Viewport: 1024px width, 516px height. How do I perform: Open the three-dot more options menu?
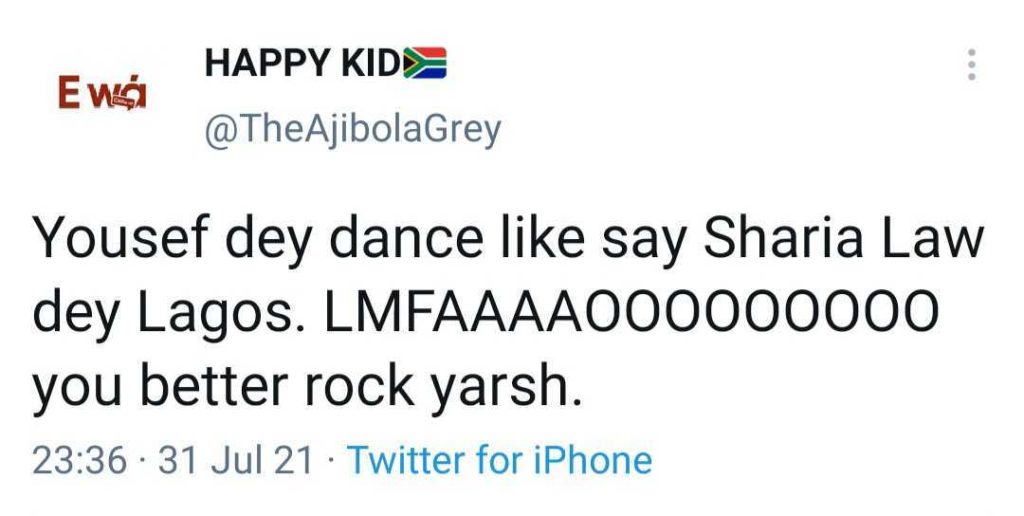click(x=970, y=64)
